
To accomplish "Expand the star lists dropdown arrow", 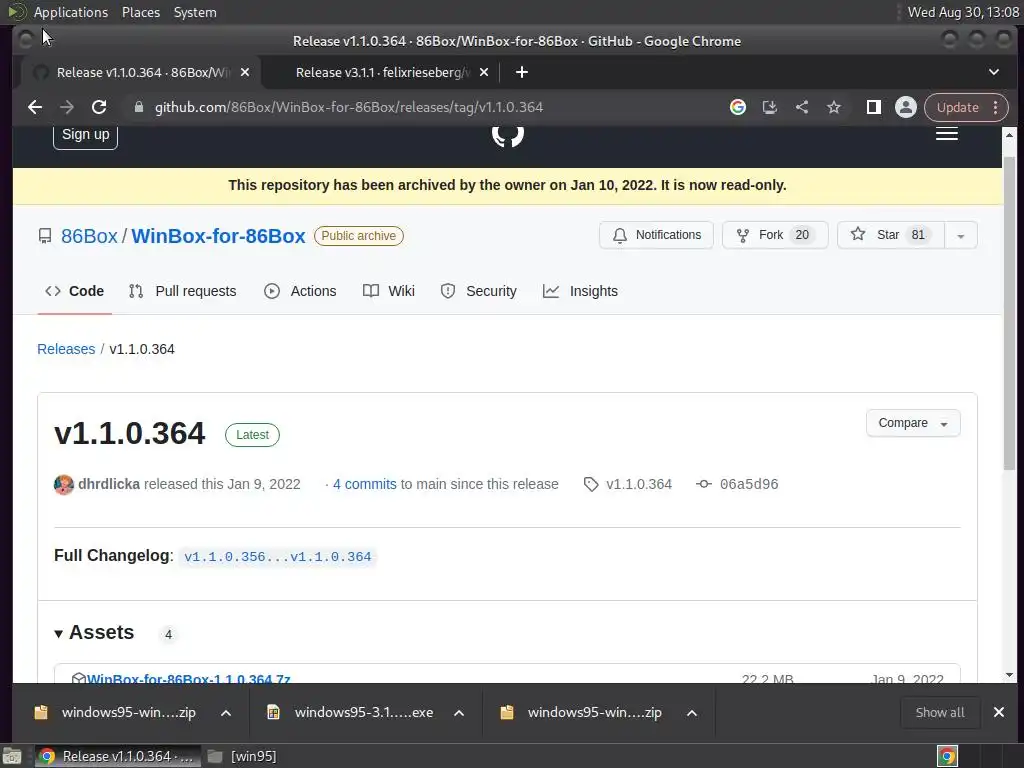I will tap(961, 236).
